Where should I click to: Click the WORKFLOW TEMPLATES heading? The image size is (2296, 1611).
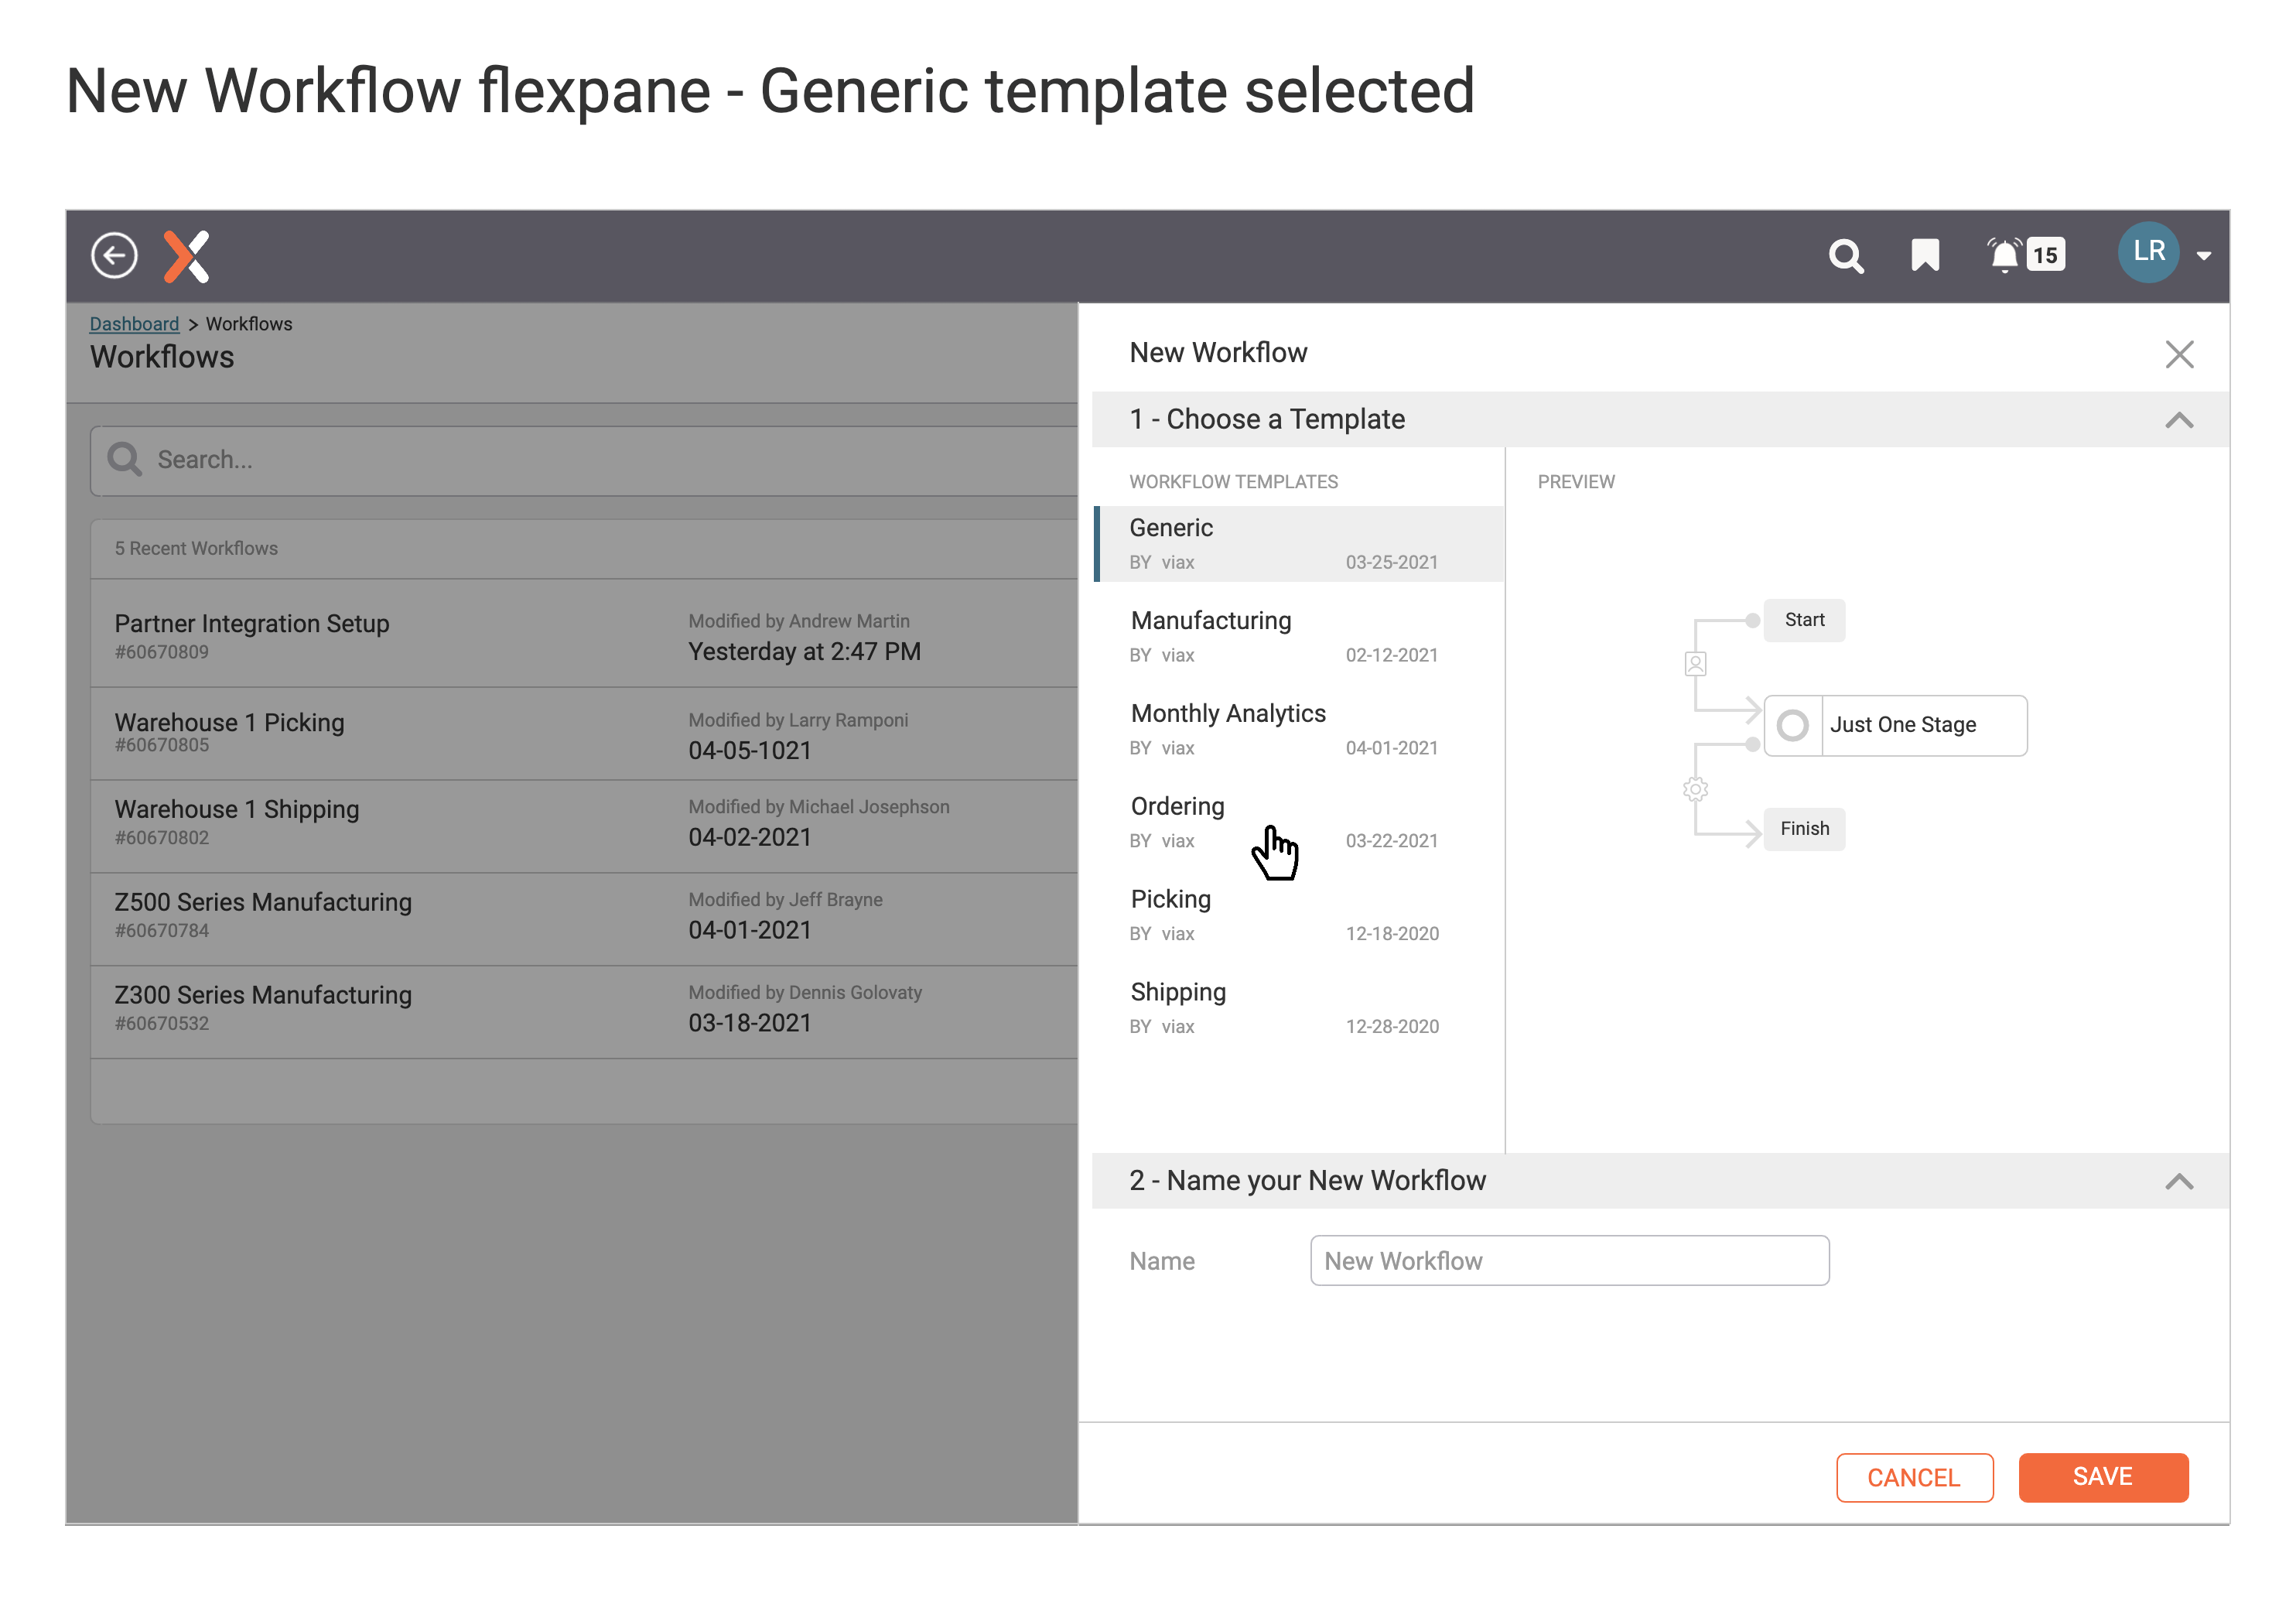point(1233,482)
